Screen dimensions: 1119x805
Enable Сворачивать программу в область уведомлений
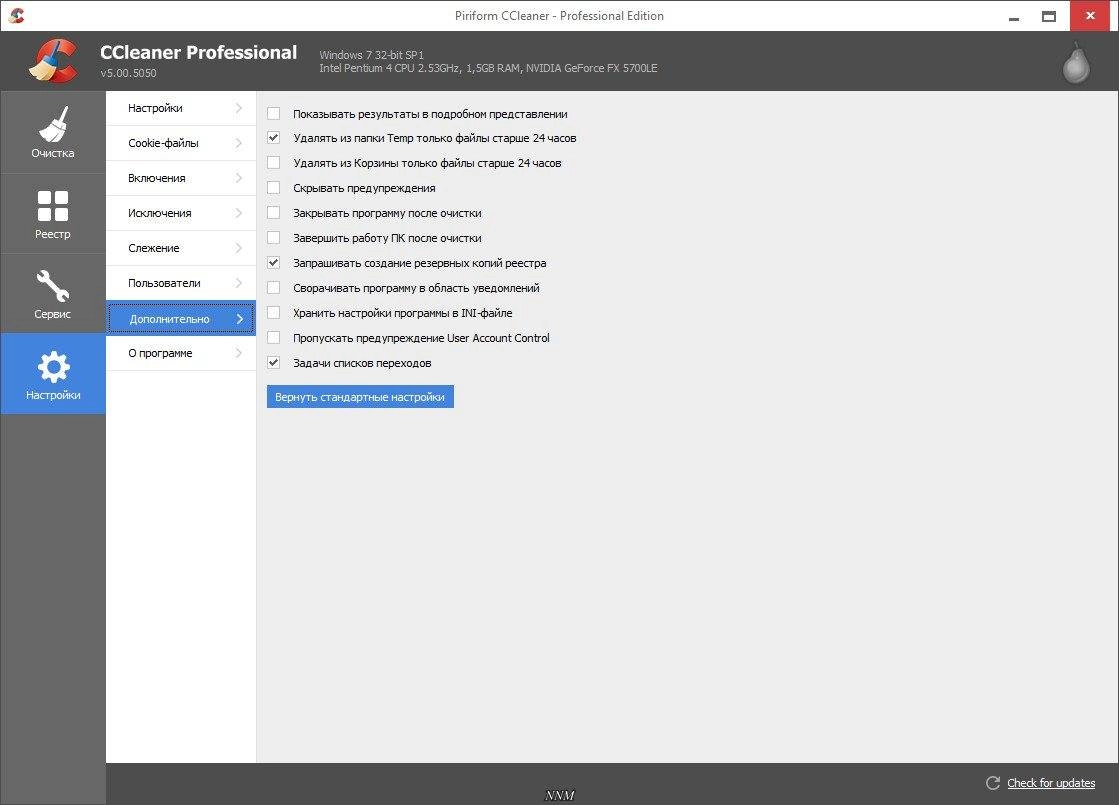point(273,288)
